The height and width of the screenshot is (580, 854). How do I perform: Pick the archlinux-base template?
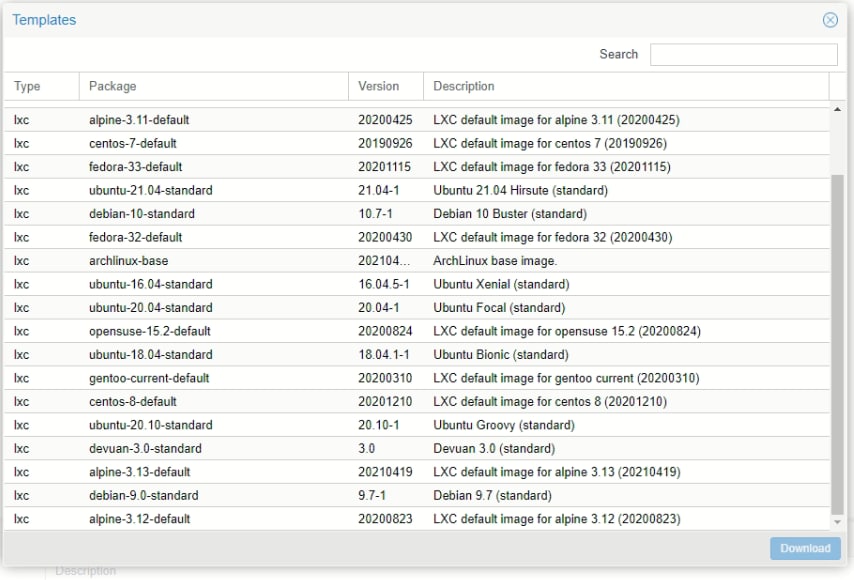(129, 261)
